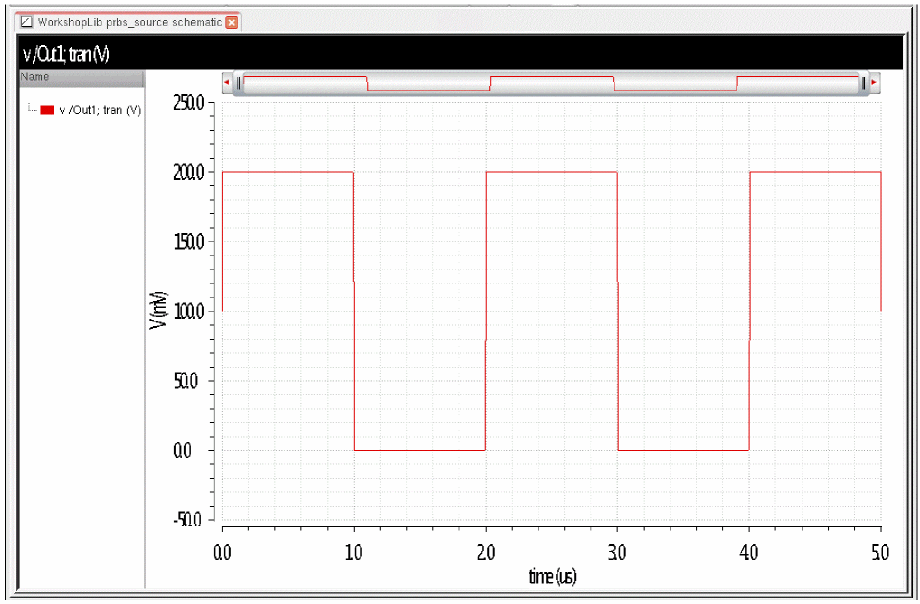This screenshot has width=920, height=604.
Task: Click the left handle of the overview slider
Action: (x=238, y=83)
